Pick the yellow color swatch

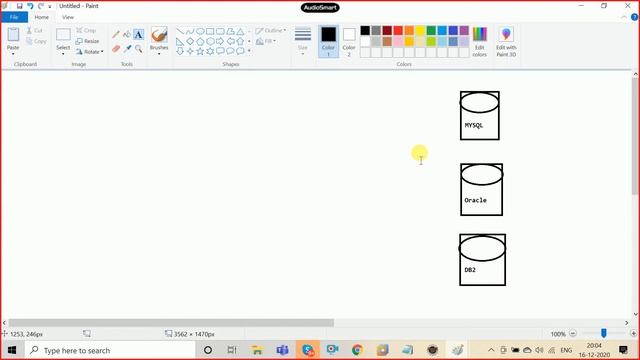(x=420, y=30)
